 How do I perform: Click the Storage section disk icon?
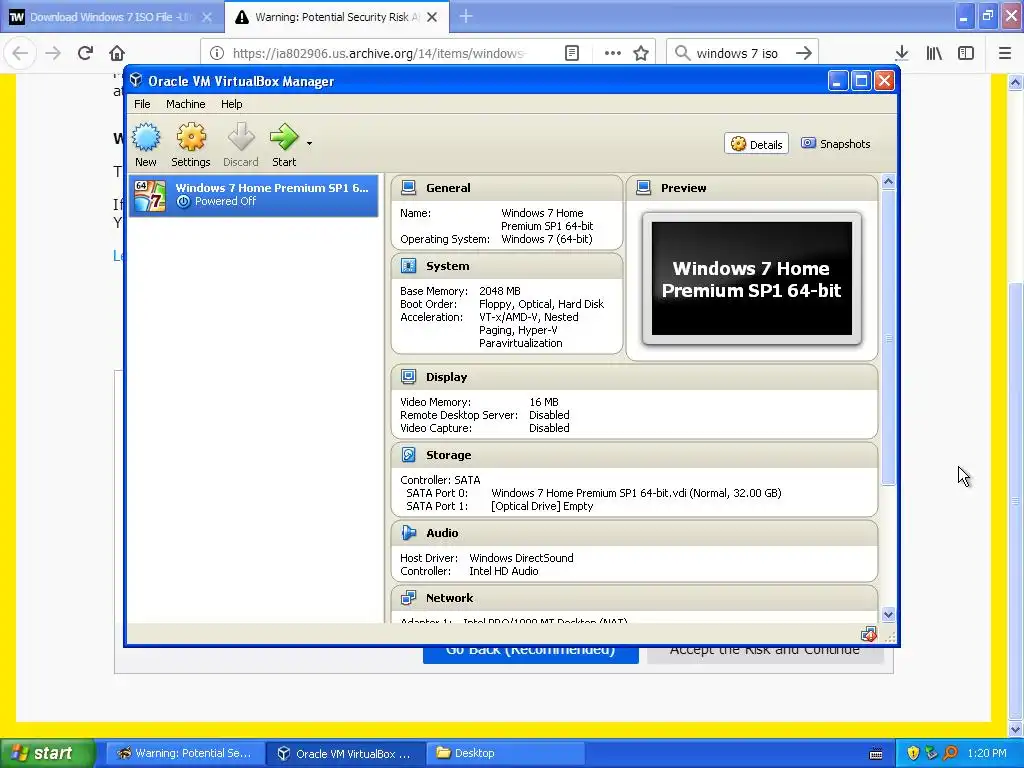409,455
